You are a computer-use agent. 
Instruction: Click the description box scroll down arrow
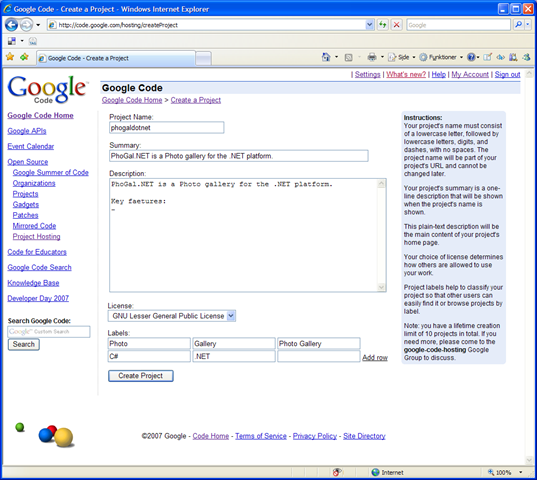(x=381, y=287)
